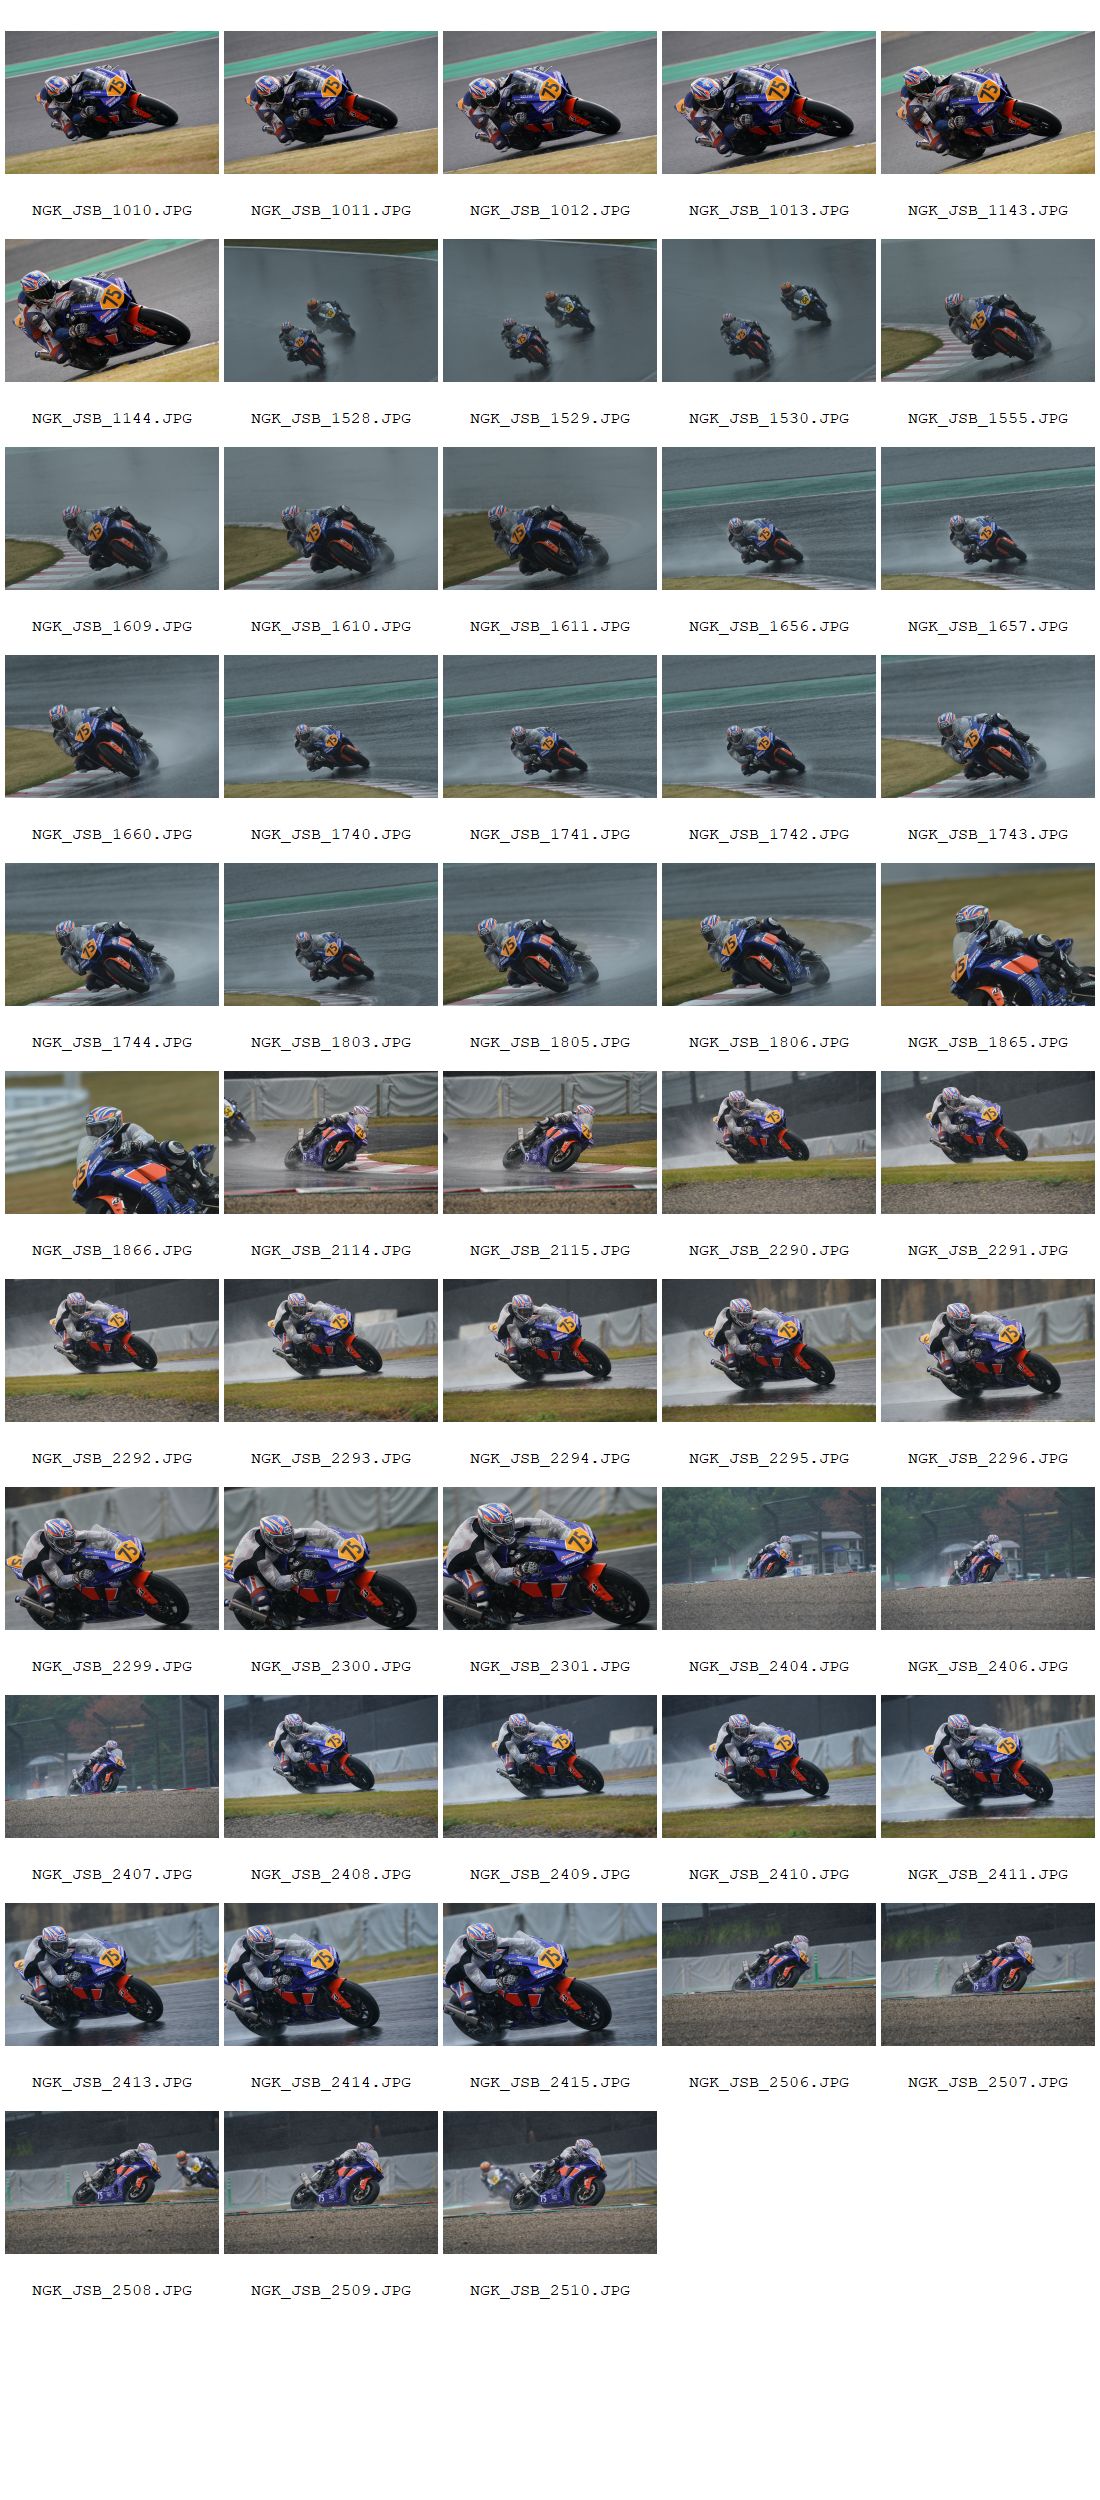The height and width of the screenshot is (2500, 1100).
Task: Click the NGK_JSB_2114.JPG thumbnail
Action: point(331,1142)
